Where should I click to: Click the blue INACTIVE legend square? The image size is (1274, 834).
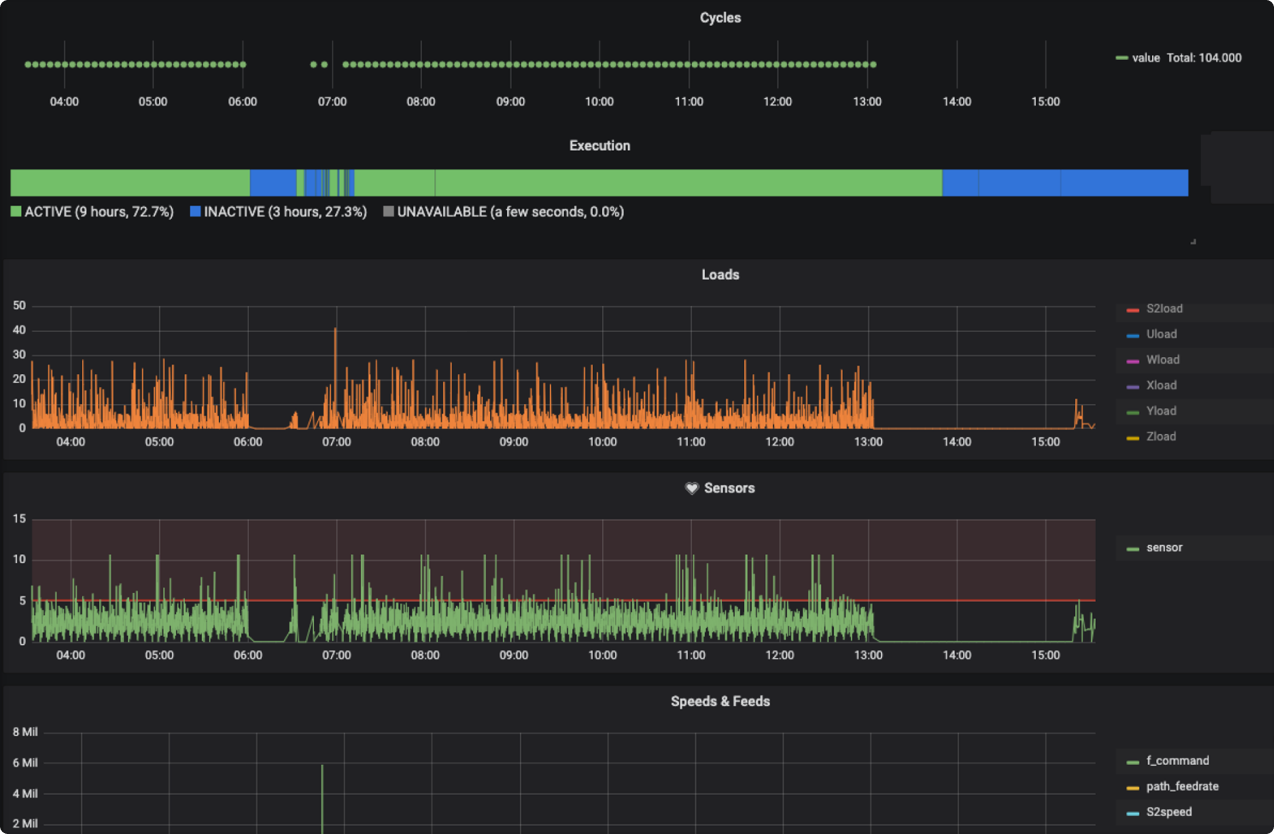pyautogui.click(x=195, y=212)
